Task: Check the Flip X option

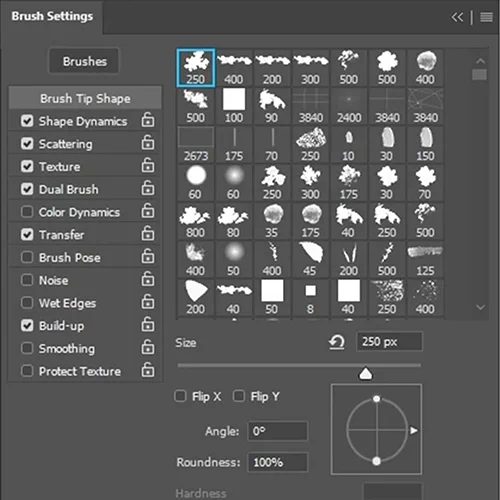Action: point(180,396)
